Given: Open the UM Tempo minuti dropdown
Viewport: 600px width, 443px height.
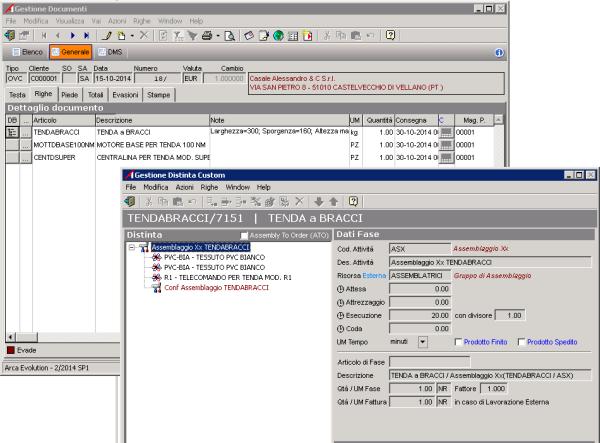Looking at the screenshot, I should pos(422,342).
